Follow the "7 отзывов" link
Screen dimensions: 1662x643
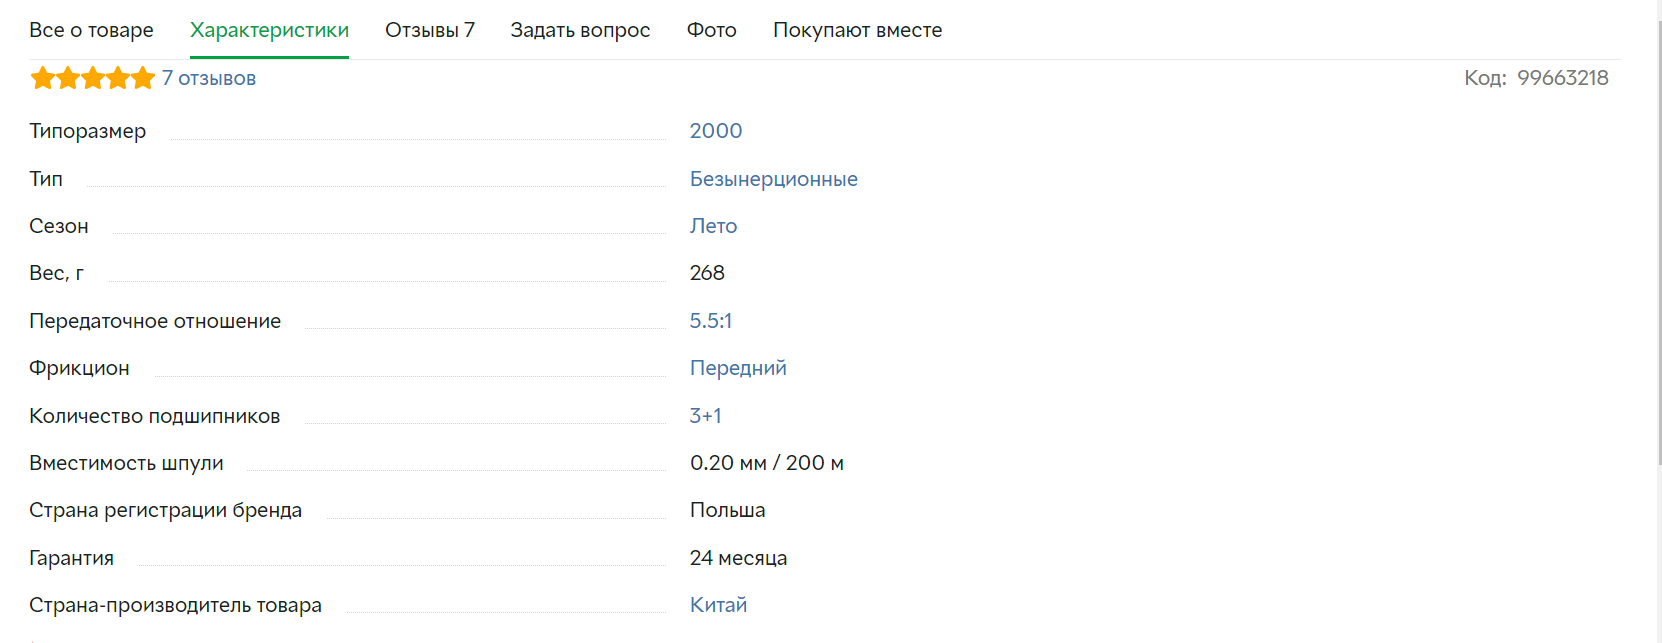click(x=209, y=78)
